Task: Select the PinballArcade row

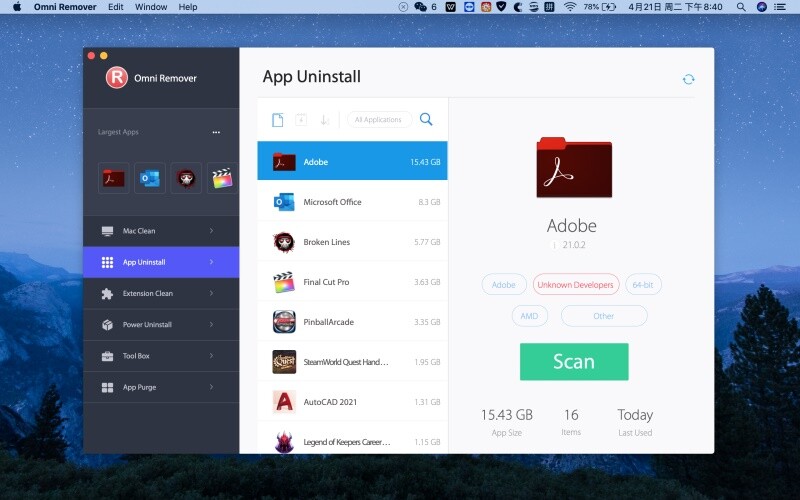Action: [x=352, y=322]
